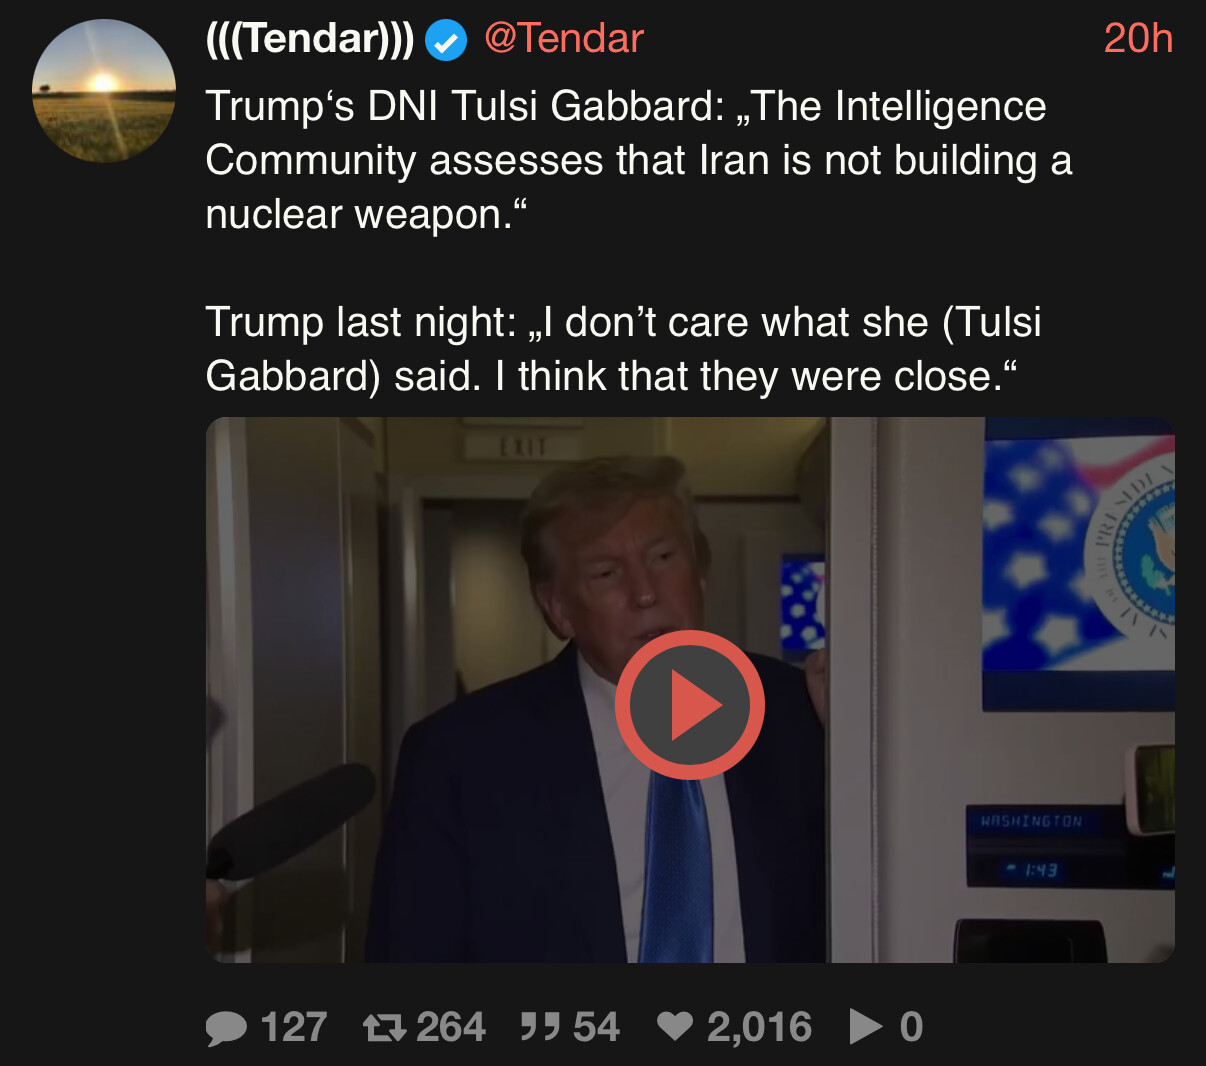Open the sunset profile avatar

(104, 91)
